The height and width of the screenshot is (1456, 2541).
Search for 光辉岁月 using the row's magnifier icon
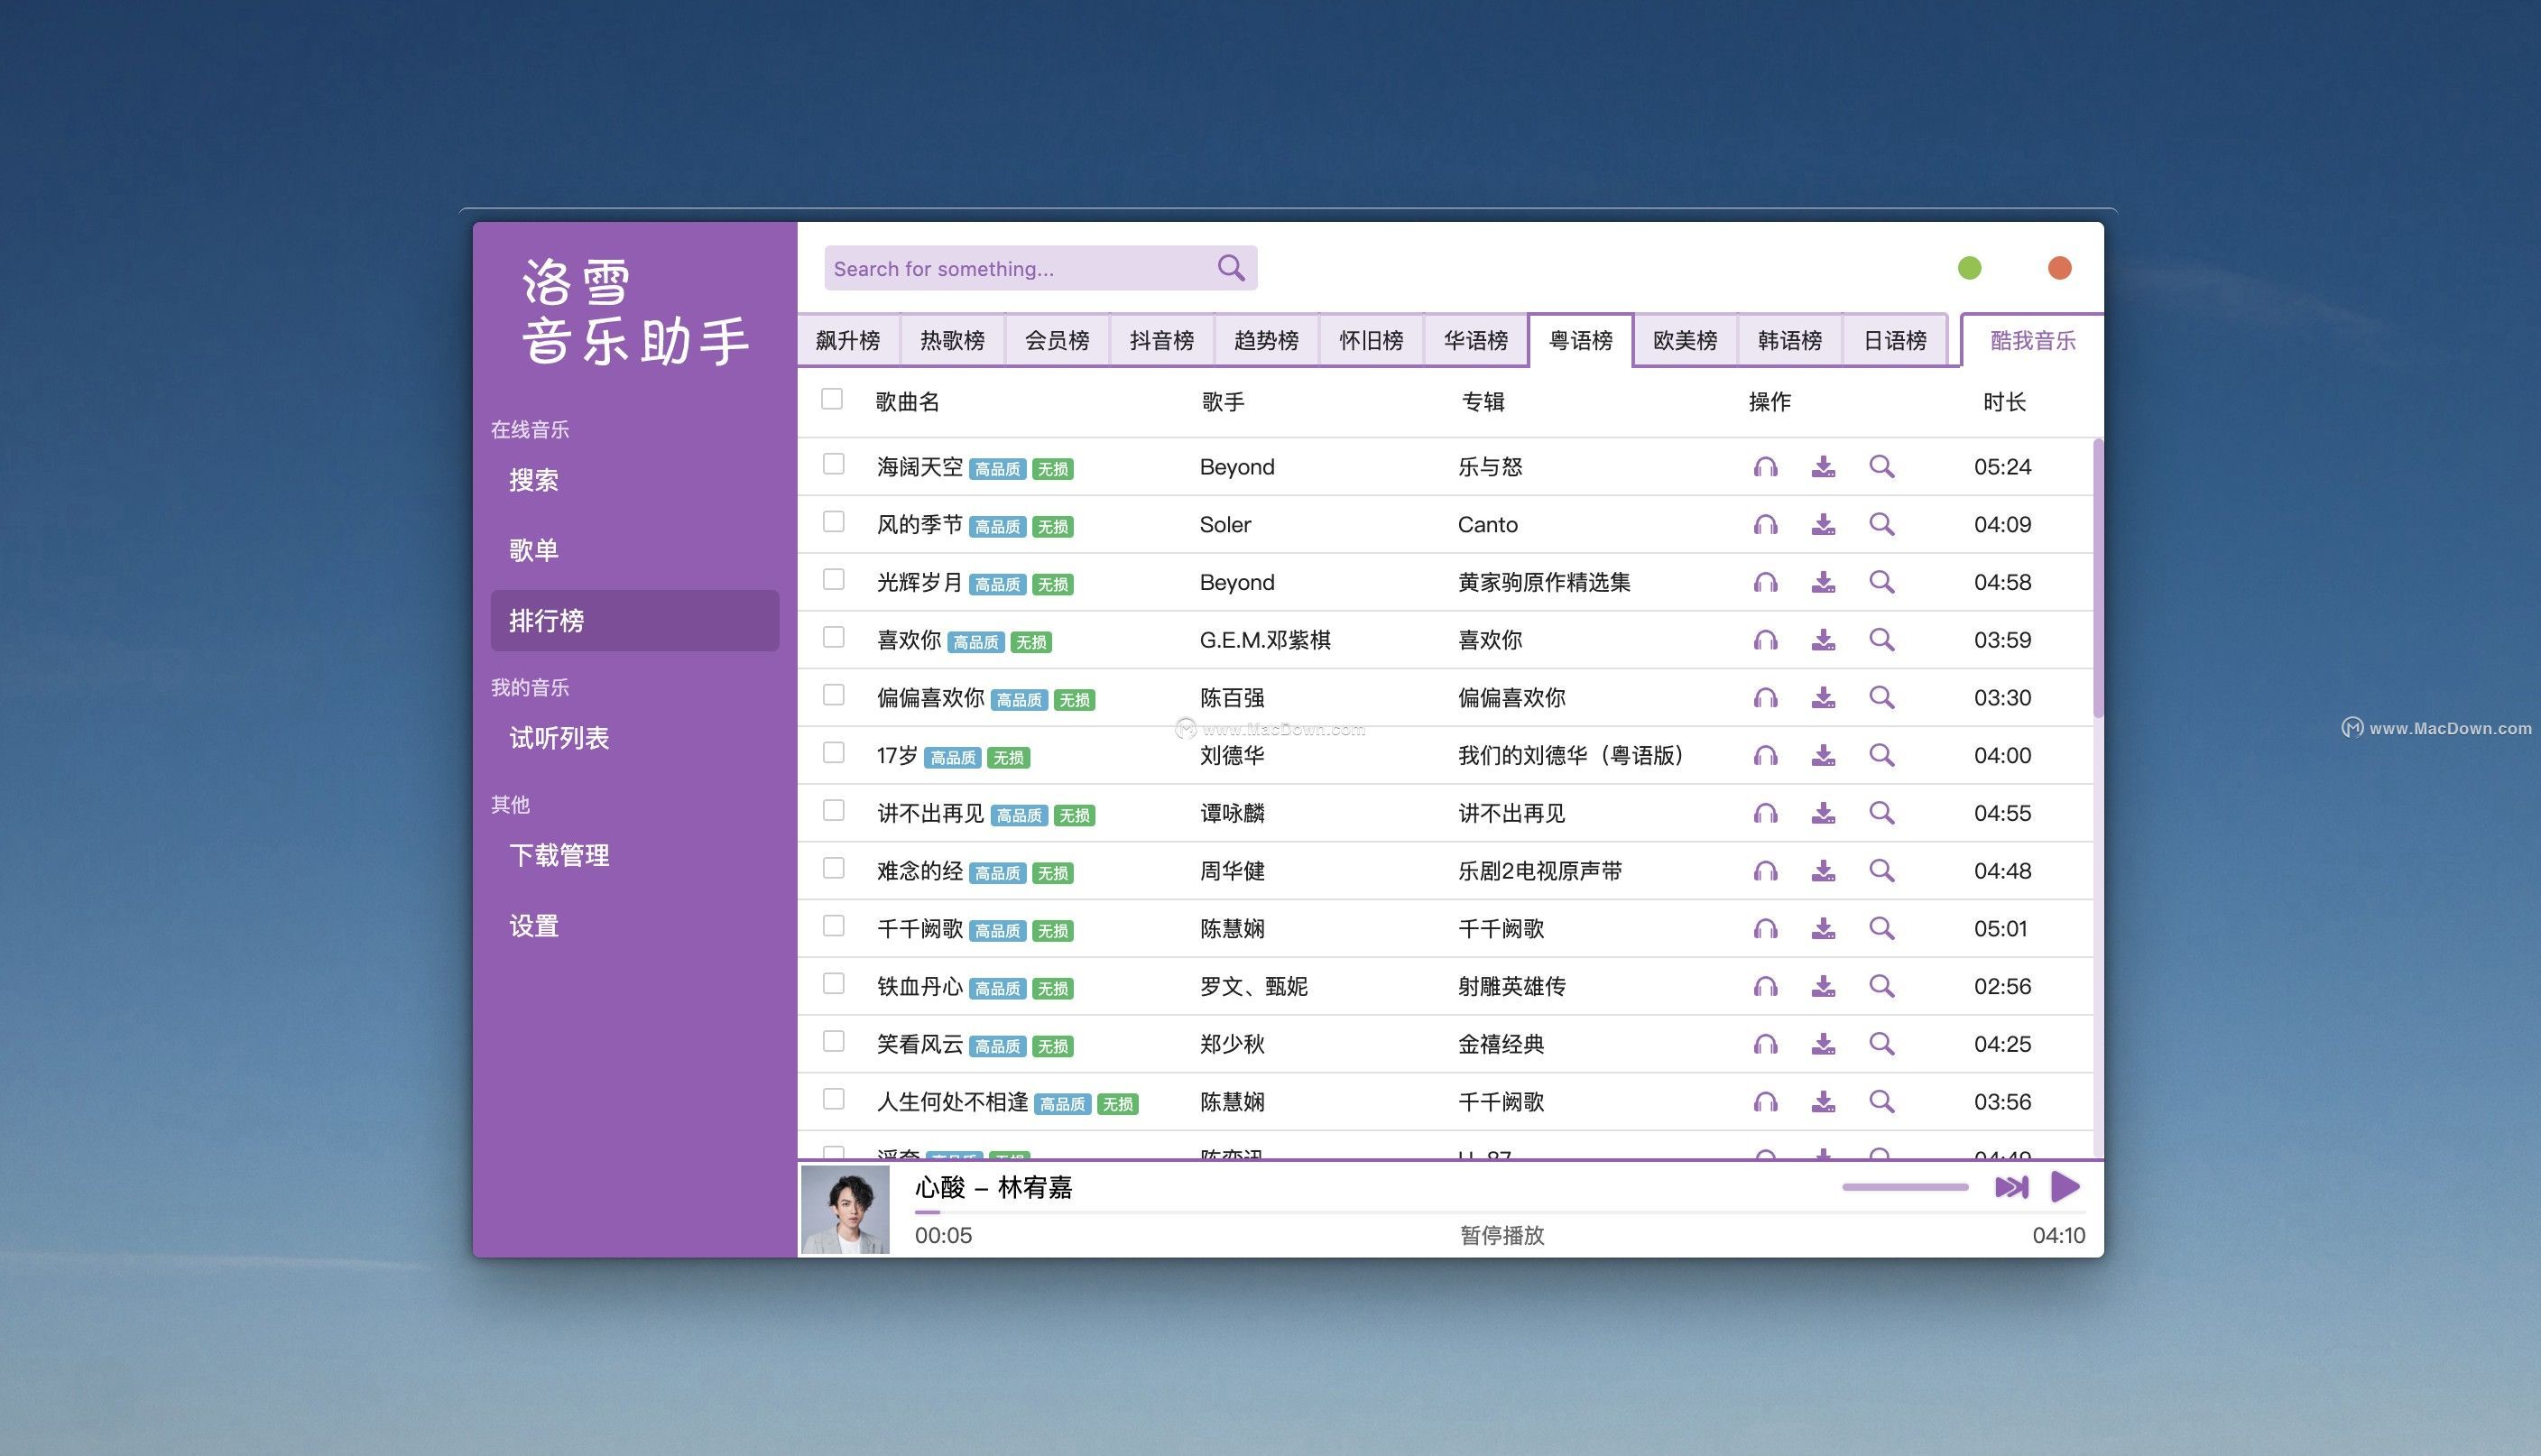click(x=1881, y=582)
